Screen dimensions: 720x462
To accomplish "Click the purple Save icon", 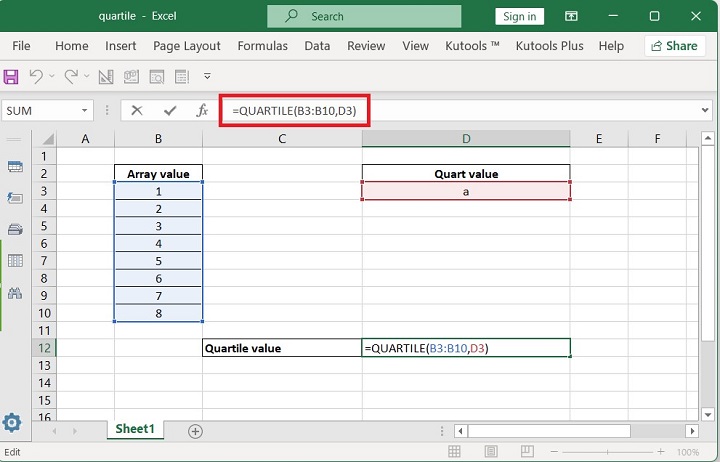I will 12,76.
